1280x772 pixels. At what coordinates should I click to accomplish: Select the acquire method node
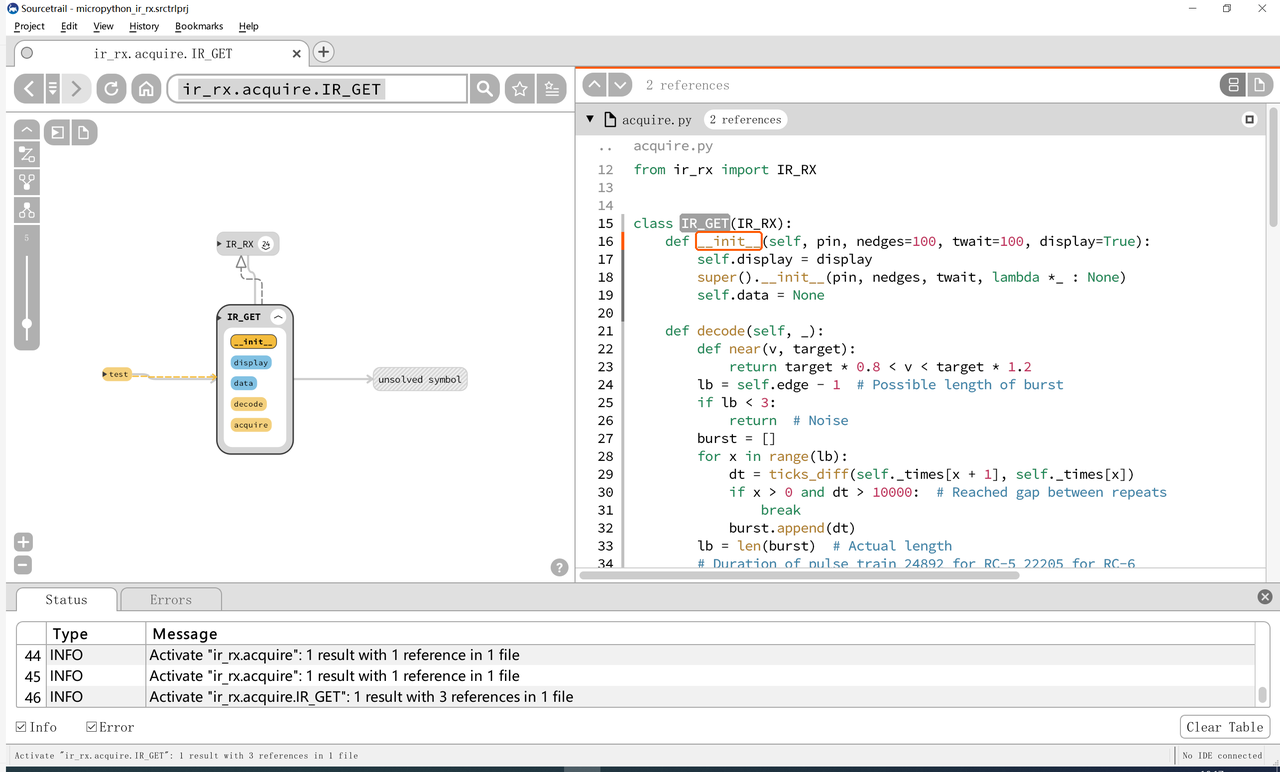[251, 425]
